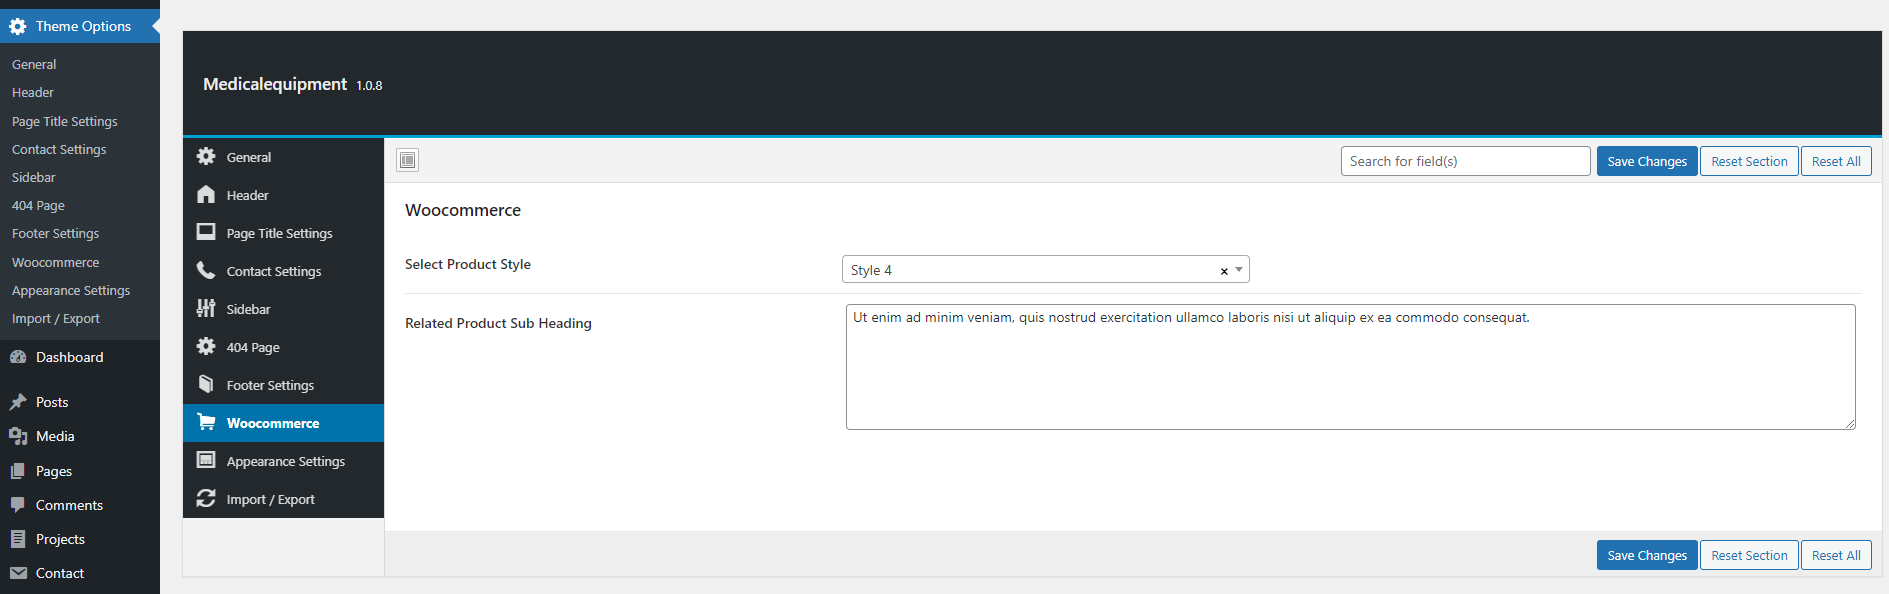Click the Woocommerce cart icon
The width and height of the screenshot is (1889, 594).
click(x=206, y=423)
